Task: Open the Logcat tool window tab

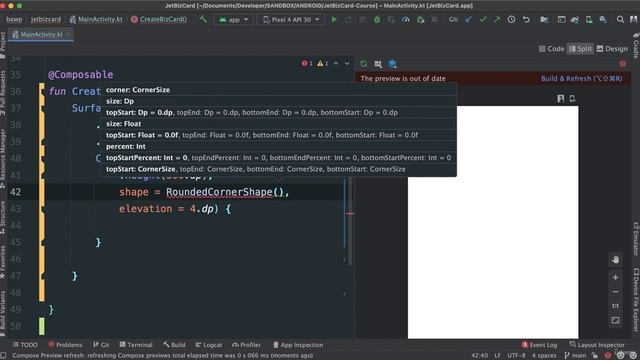Action: [209, 345]
